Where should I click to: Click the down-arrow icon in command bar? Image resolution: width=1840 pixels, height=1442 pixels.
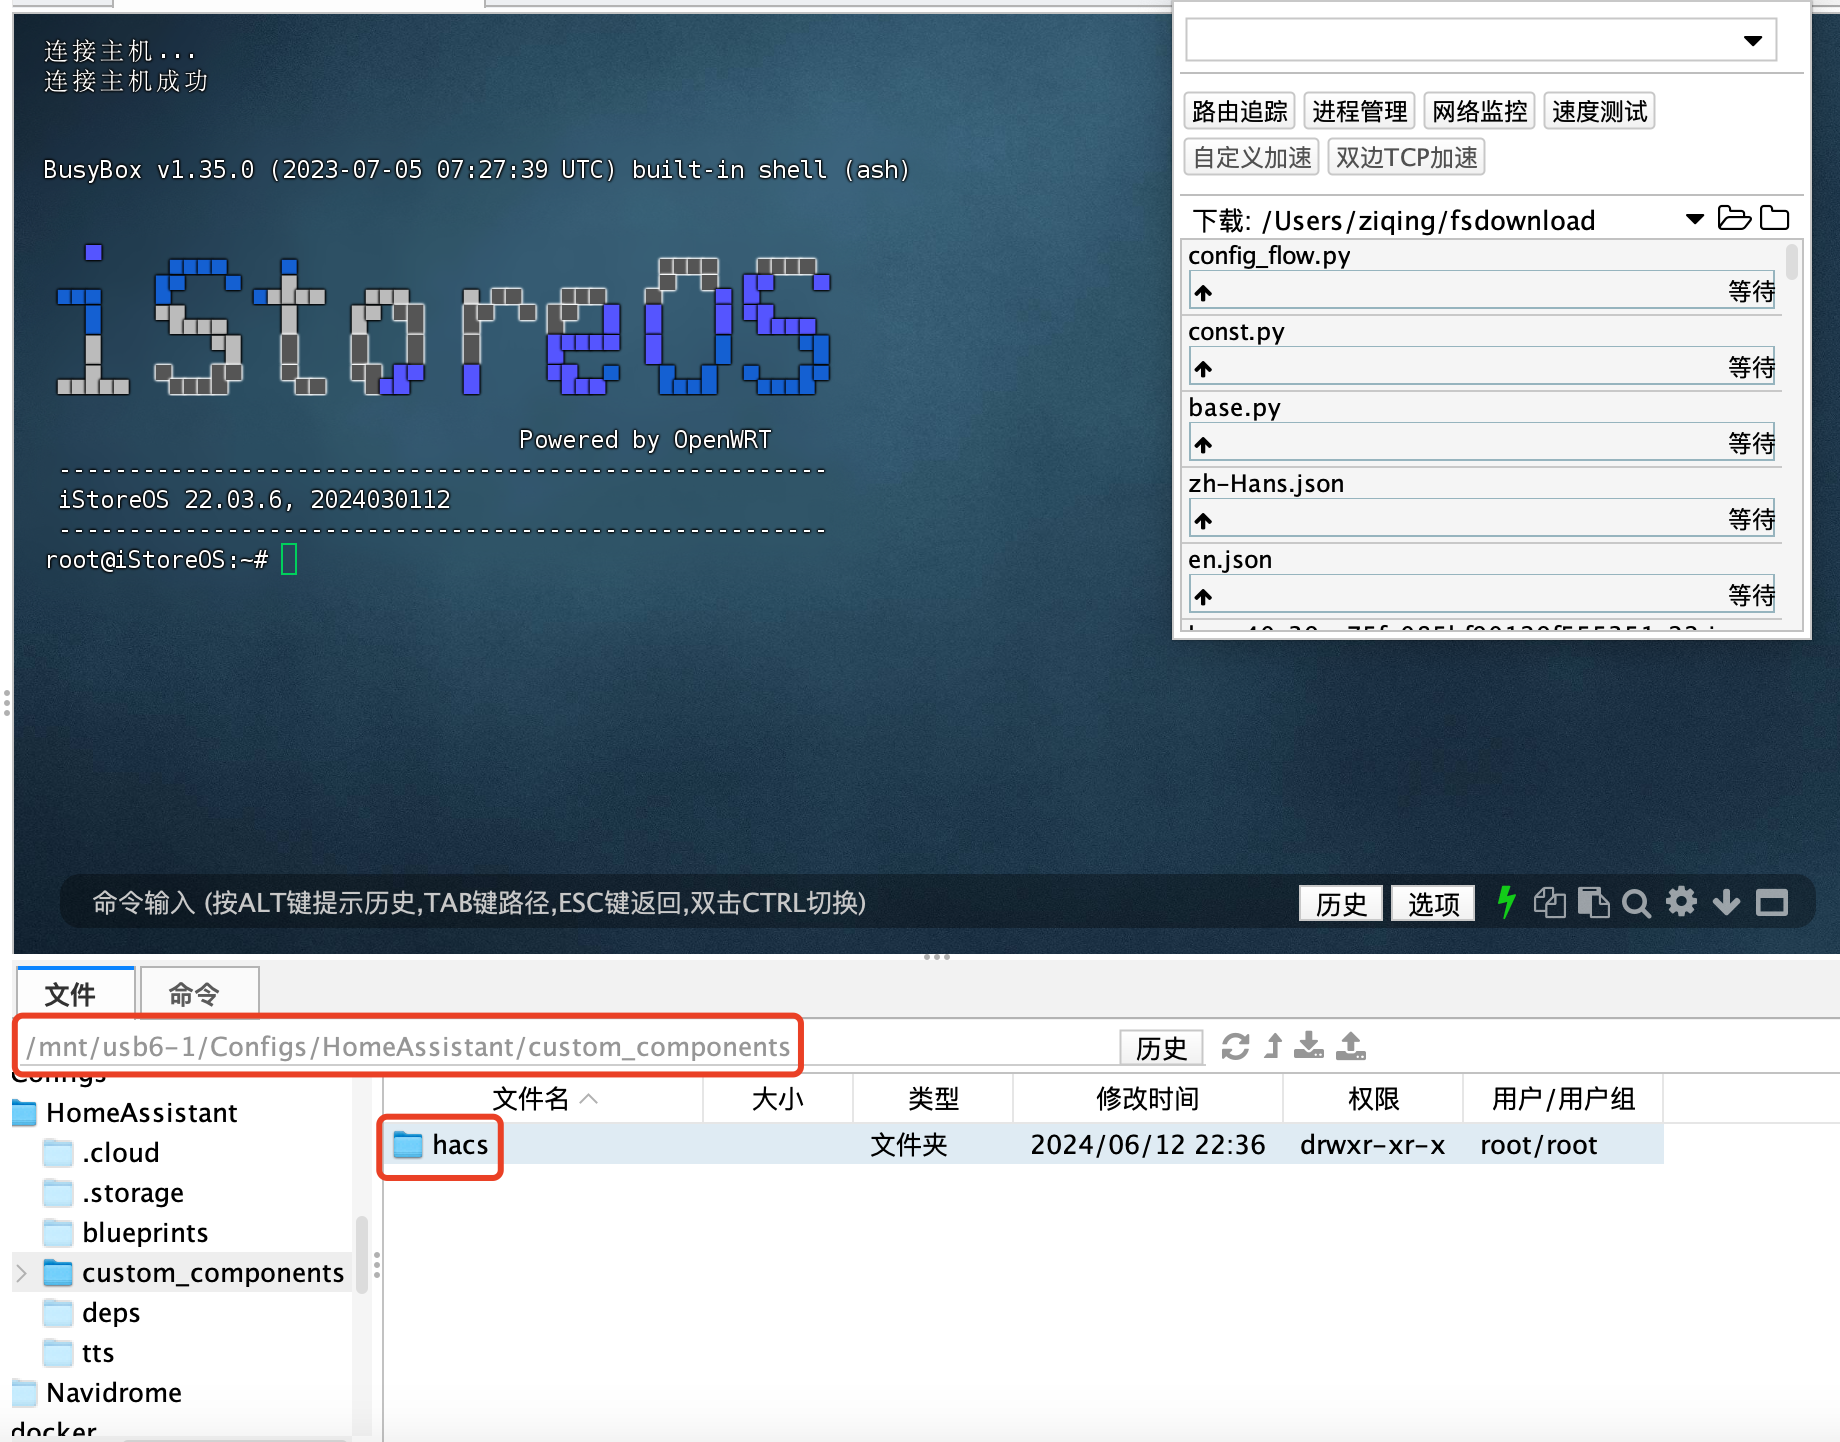point(1726,903)
